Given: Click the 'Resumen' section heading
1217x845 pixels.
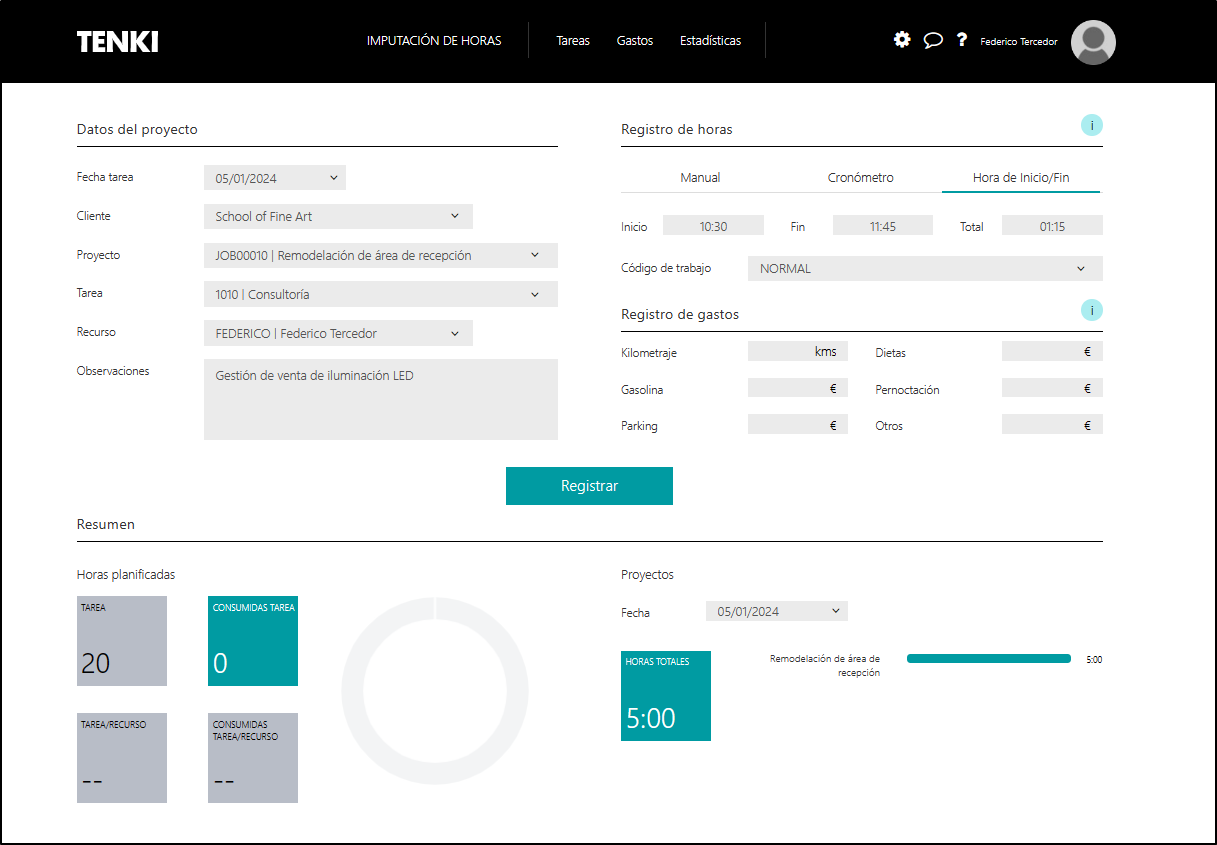Looking at the screenshot, I should tap(106, 524).
